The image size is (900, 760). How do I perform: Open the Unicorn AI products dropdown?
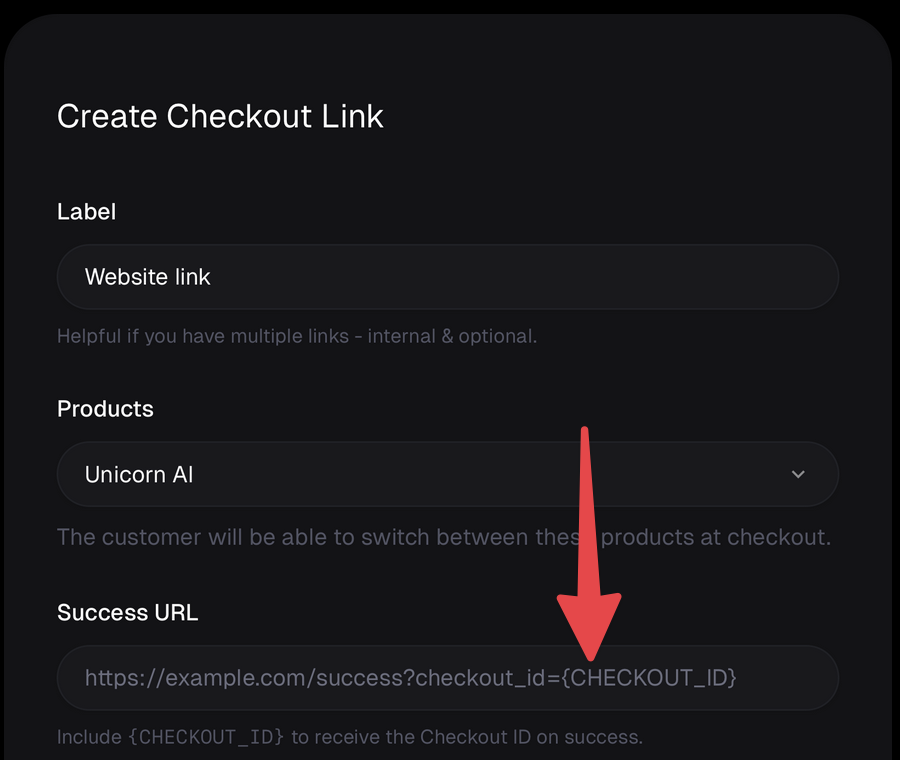(x=447, y=474)
